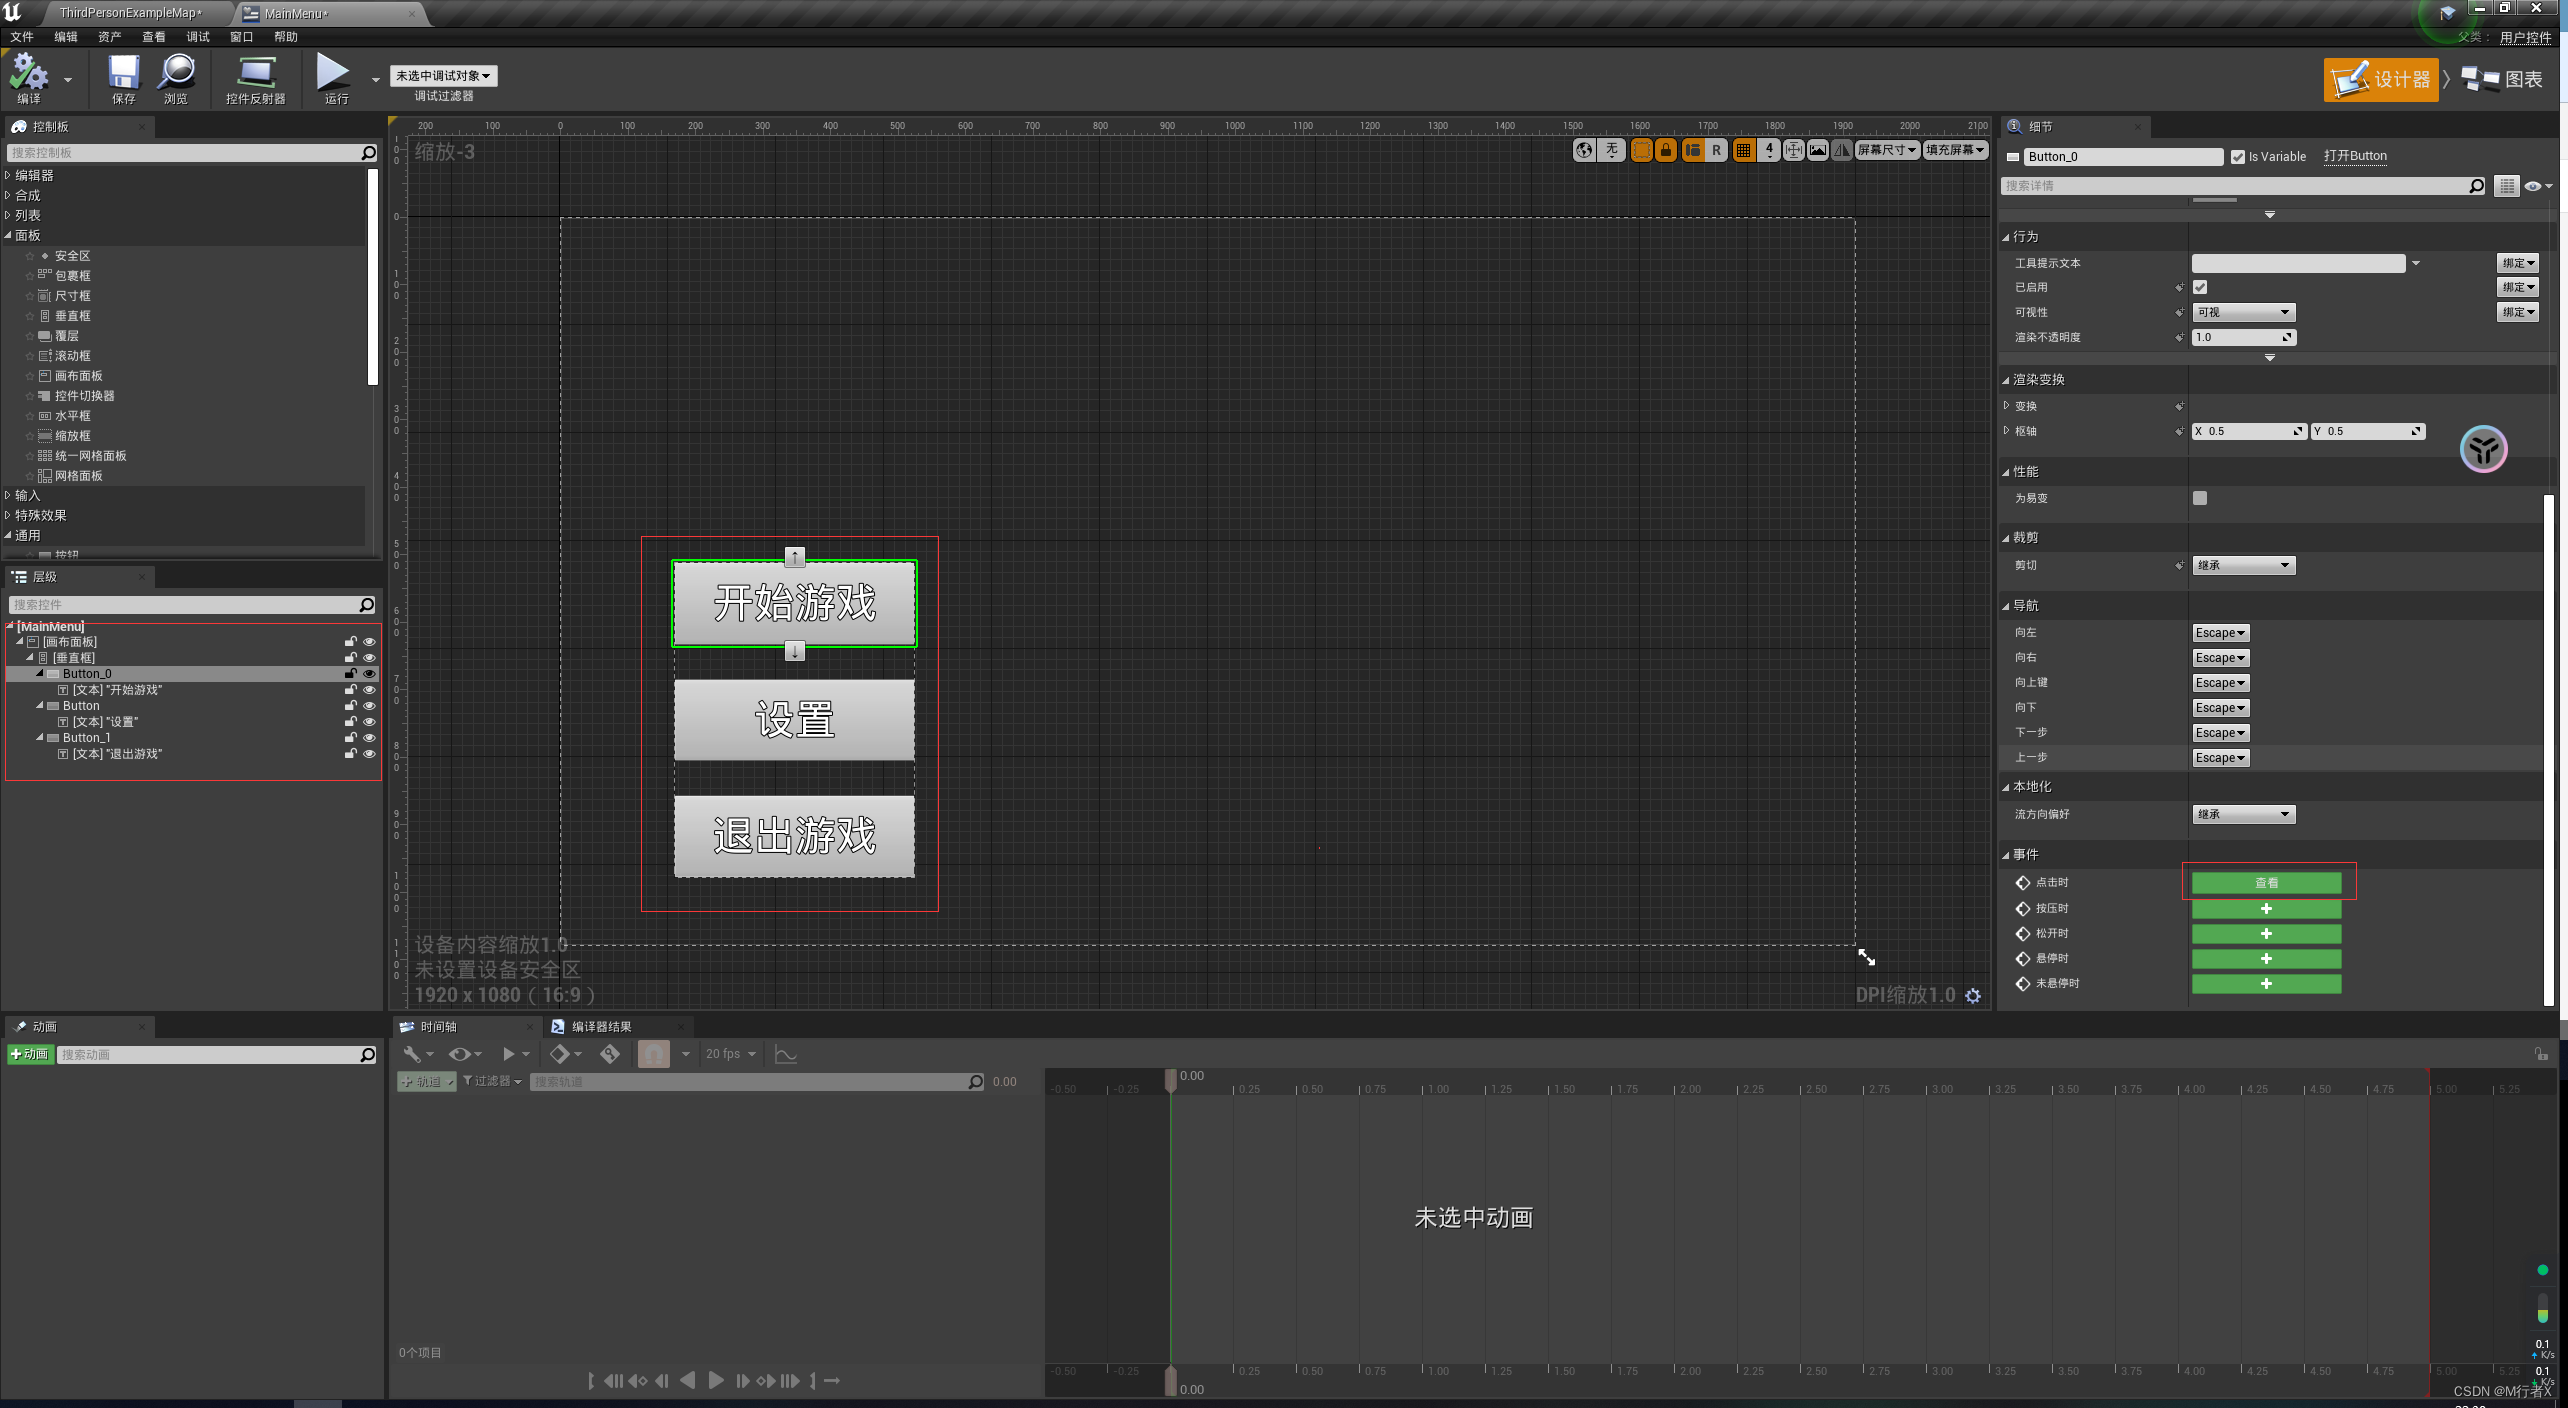
Task: Click the 枢轴 X 0.5 value field
Action: pyautogui.click(x=2248, y=431)
